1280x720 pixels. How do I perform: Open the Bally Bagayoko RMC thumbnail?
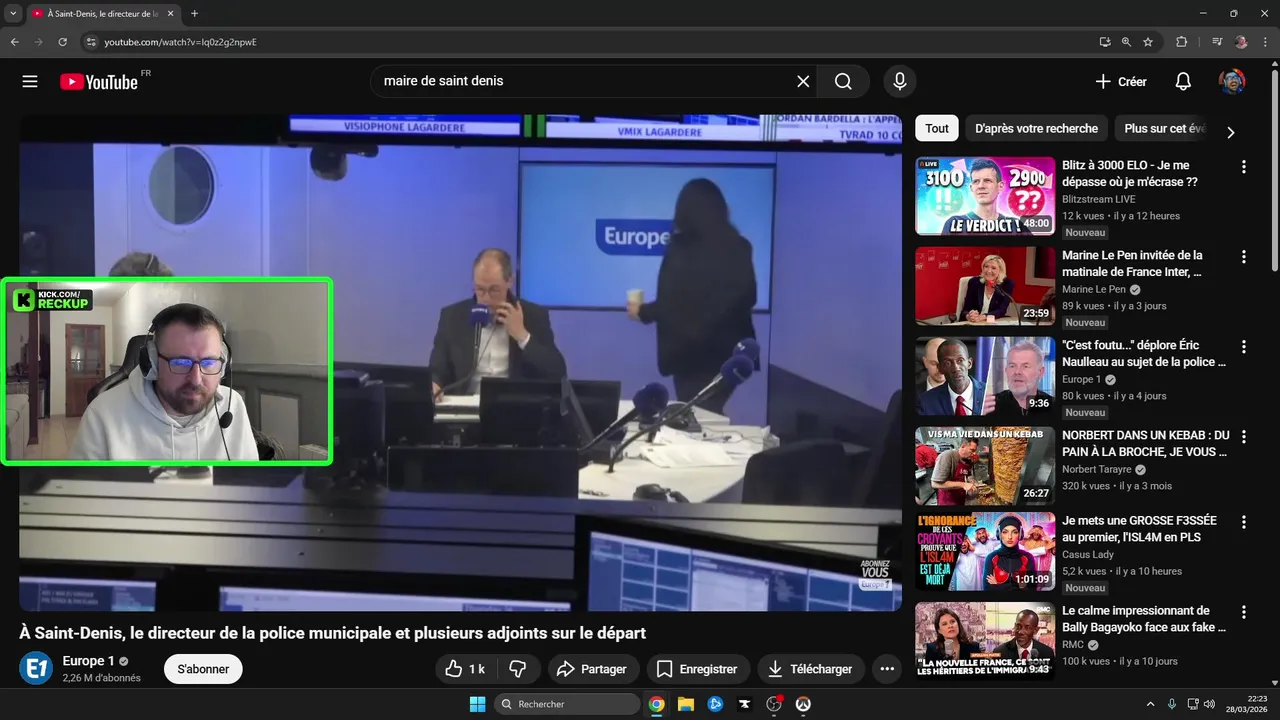click(x=985, y=641)
